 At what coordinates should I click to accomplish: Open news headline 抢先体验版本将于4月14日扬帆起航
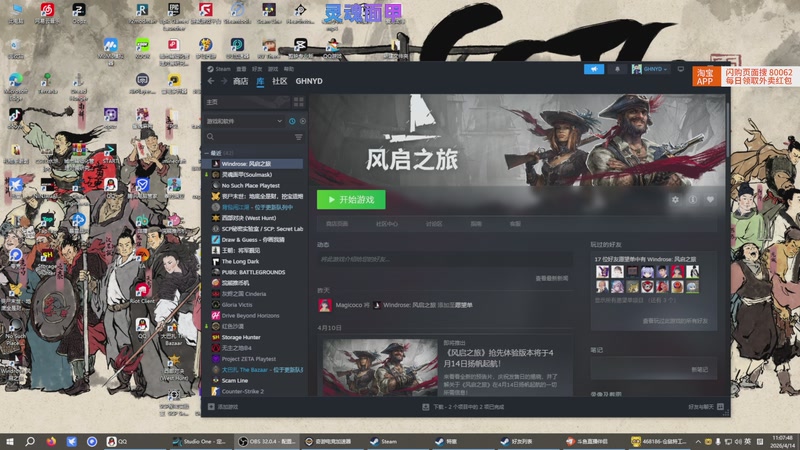(x=498, y=358)
